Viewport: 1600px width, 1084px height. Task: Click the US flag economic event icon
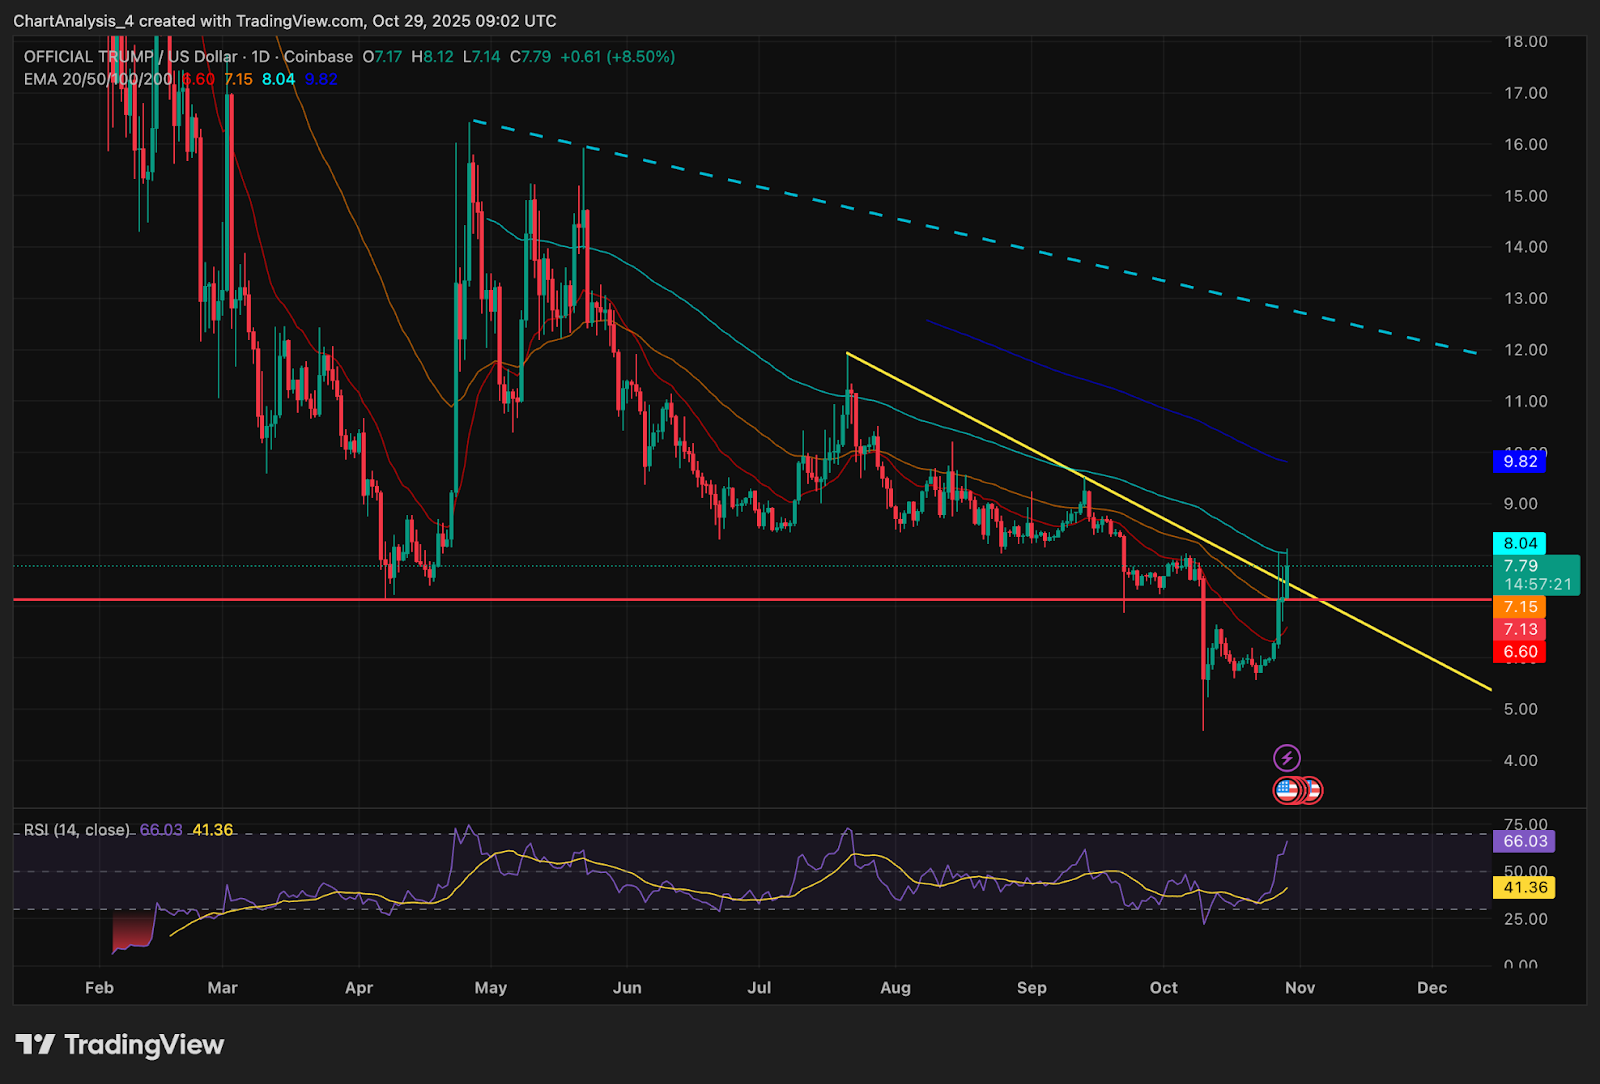[x=1287, y=790]
